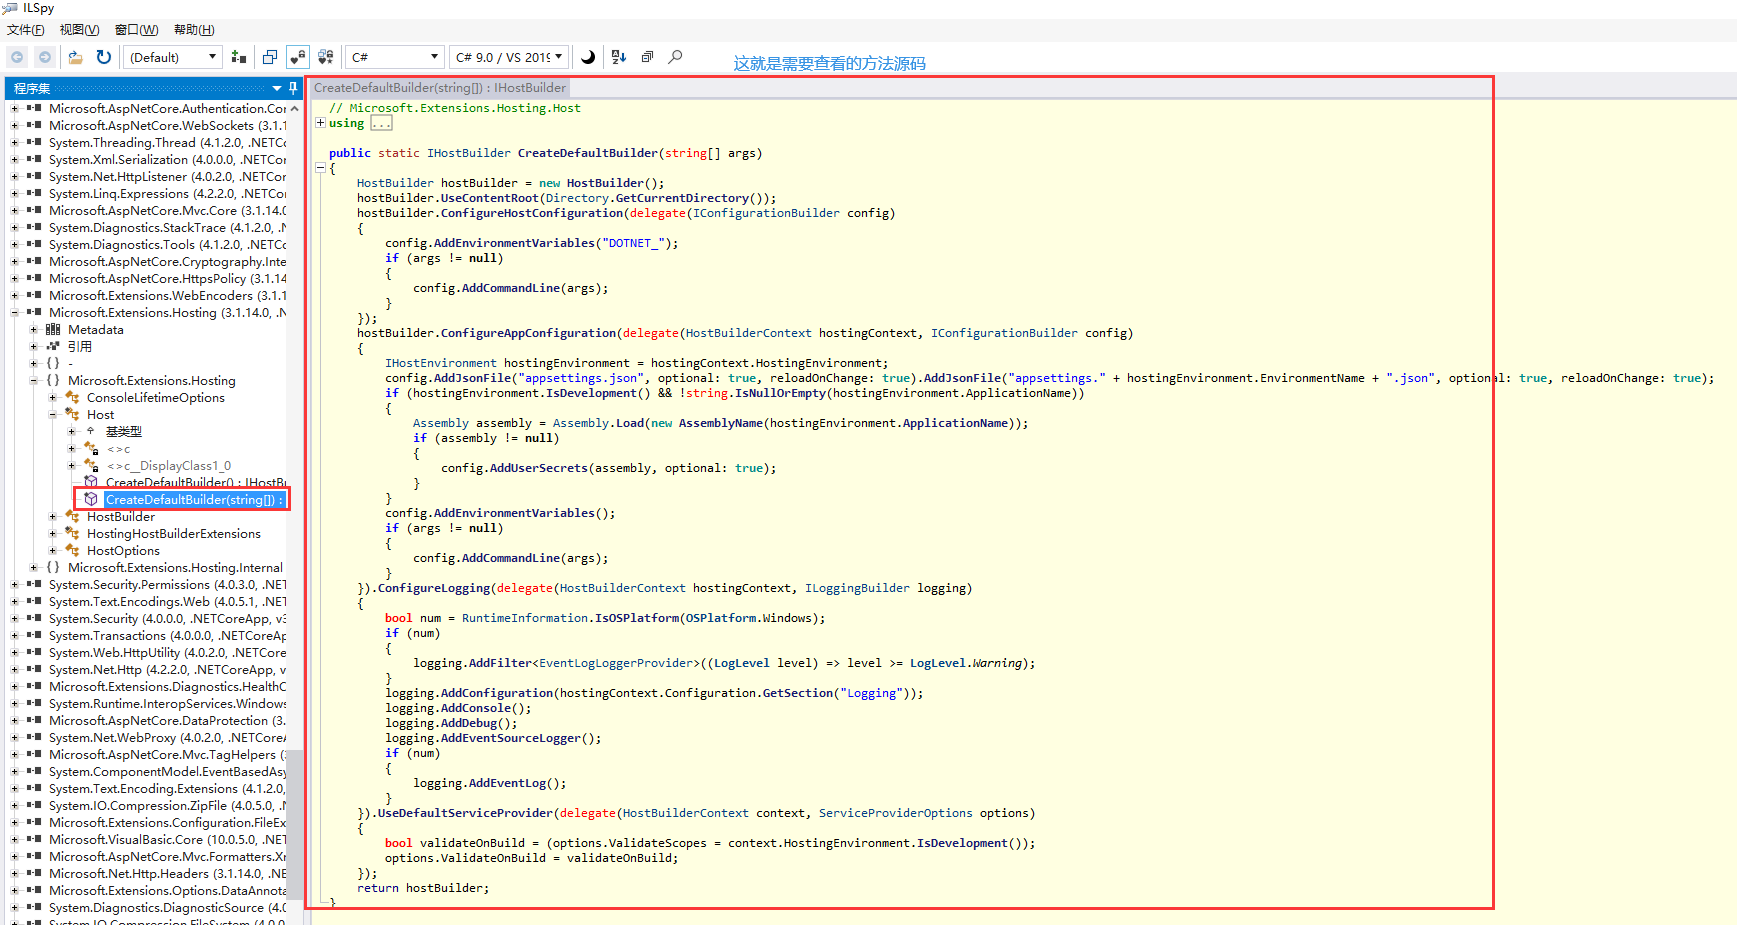Pin the assemblies panel with the pushpin icon
The width and height of the screenshot is (1737, 925).
coord(293,88)
